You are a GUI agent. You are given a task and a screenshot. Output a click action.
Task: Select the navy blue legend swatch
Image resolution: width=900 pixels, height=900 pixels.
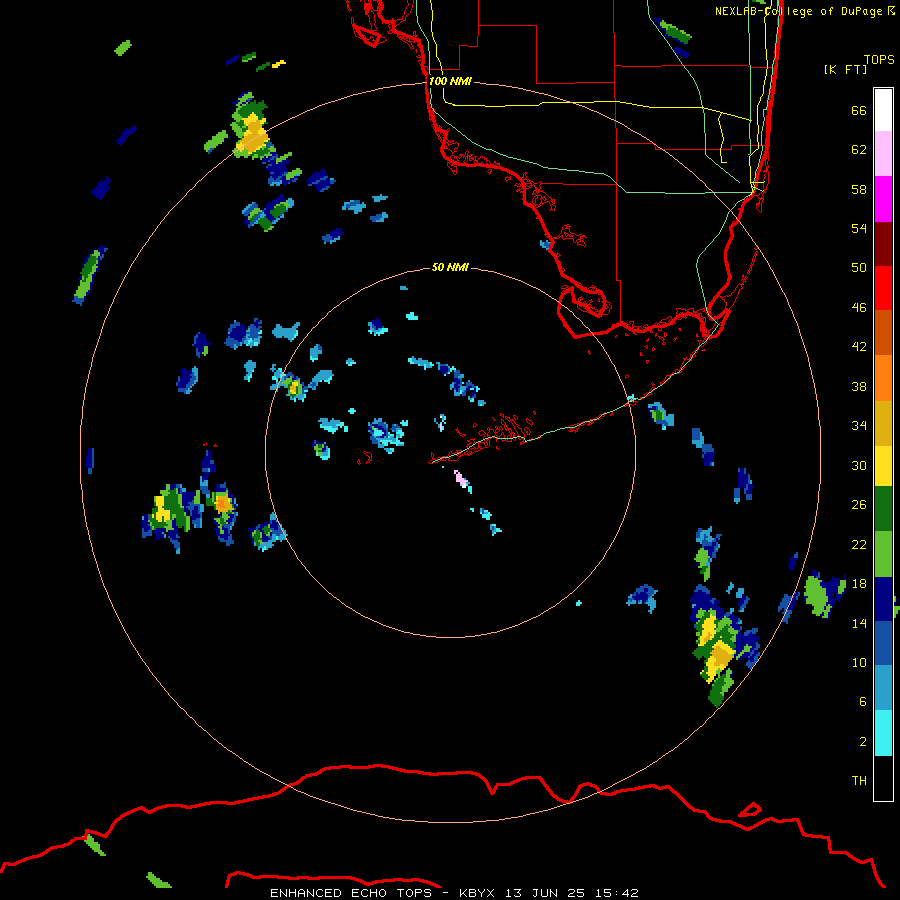[883, 599]
